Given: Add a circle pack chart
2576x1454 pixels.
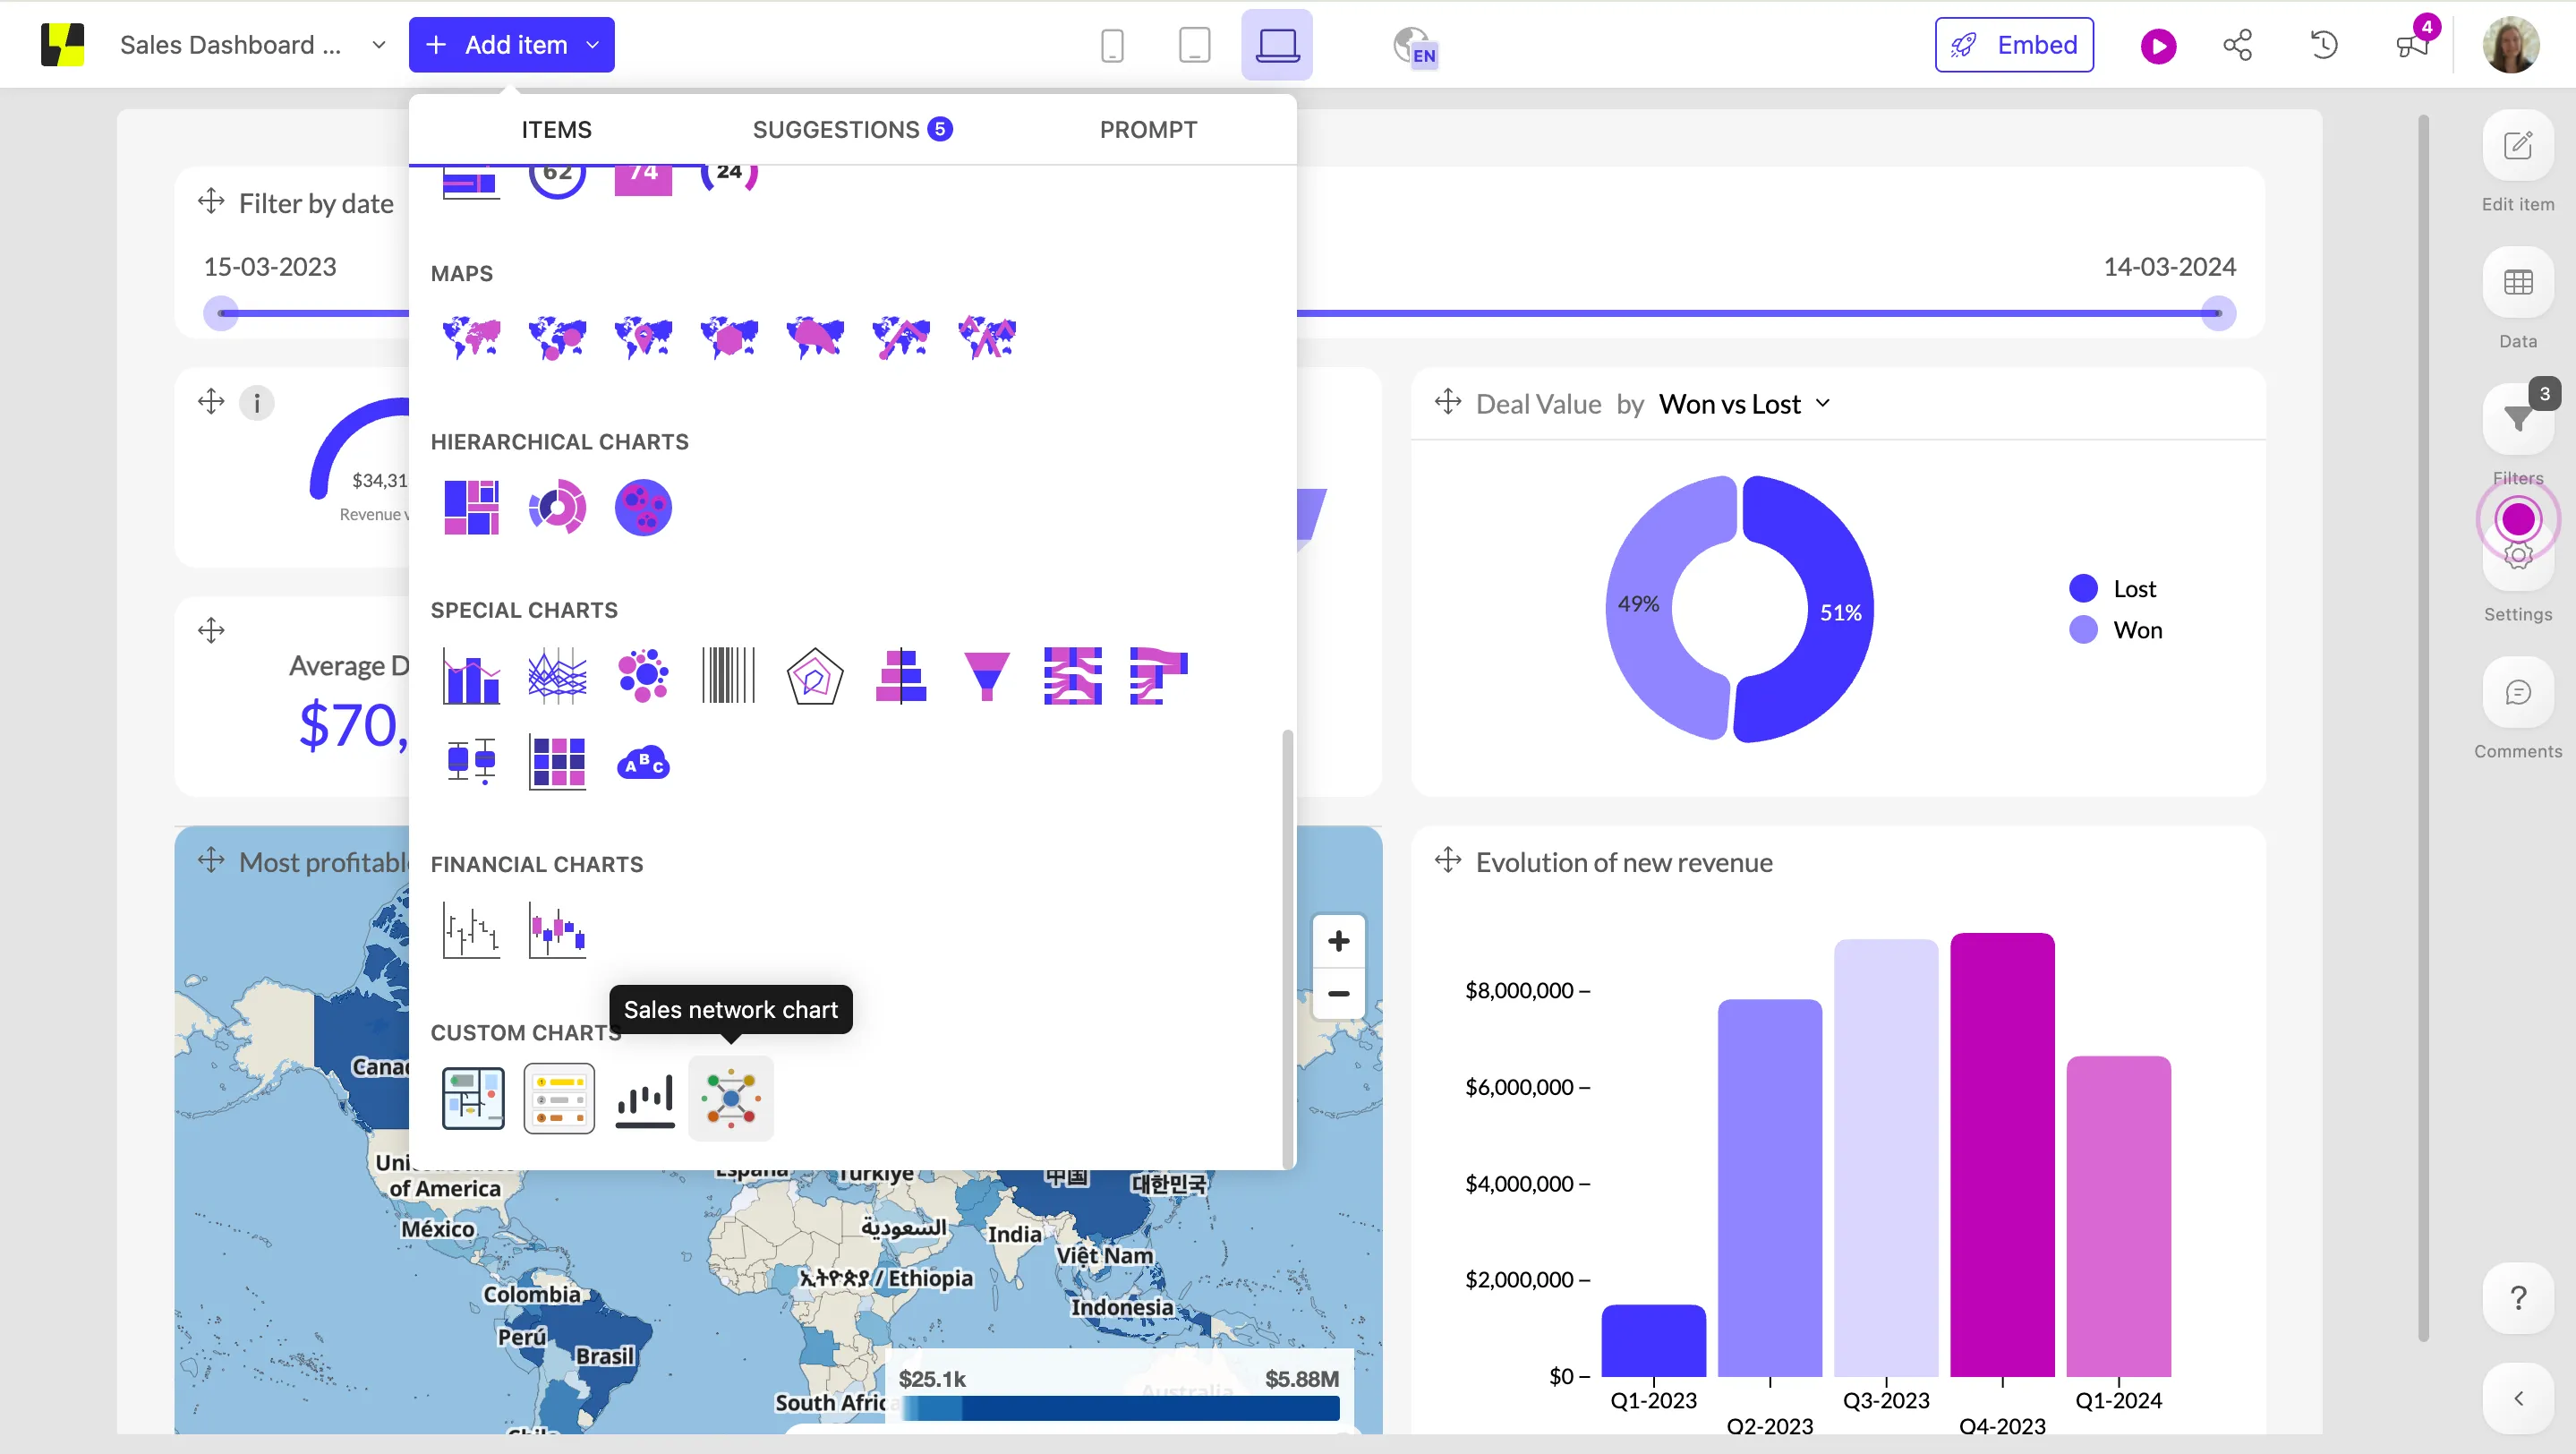Looking at the screenshot, I should [643, 507].
